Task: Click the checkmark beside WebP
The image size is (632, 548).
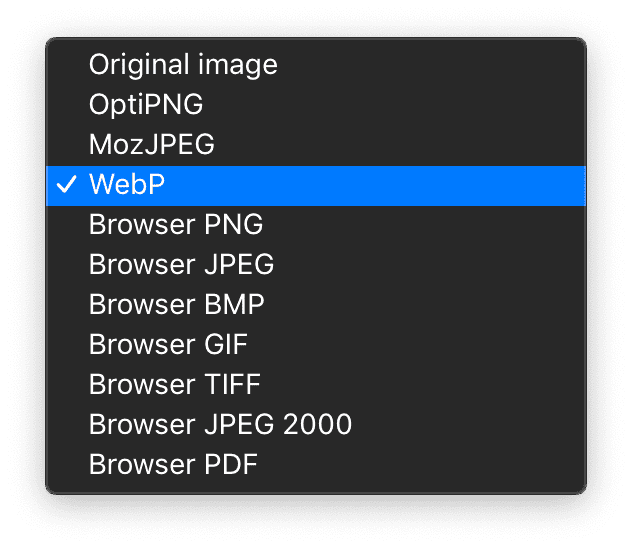Action: (68, 186)
